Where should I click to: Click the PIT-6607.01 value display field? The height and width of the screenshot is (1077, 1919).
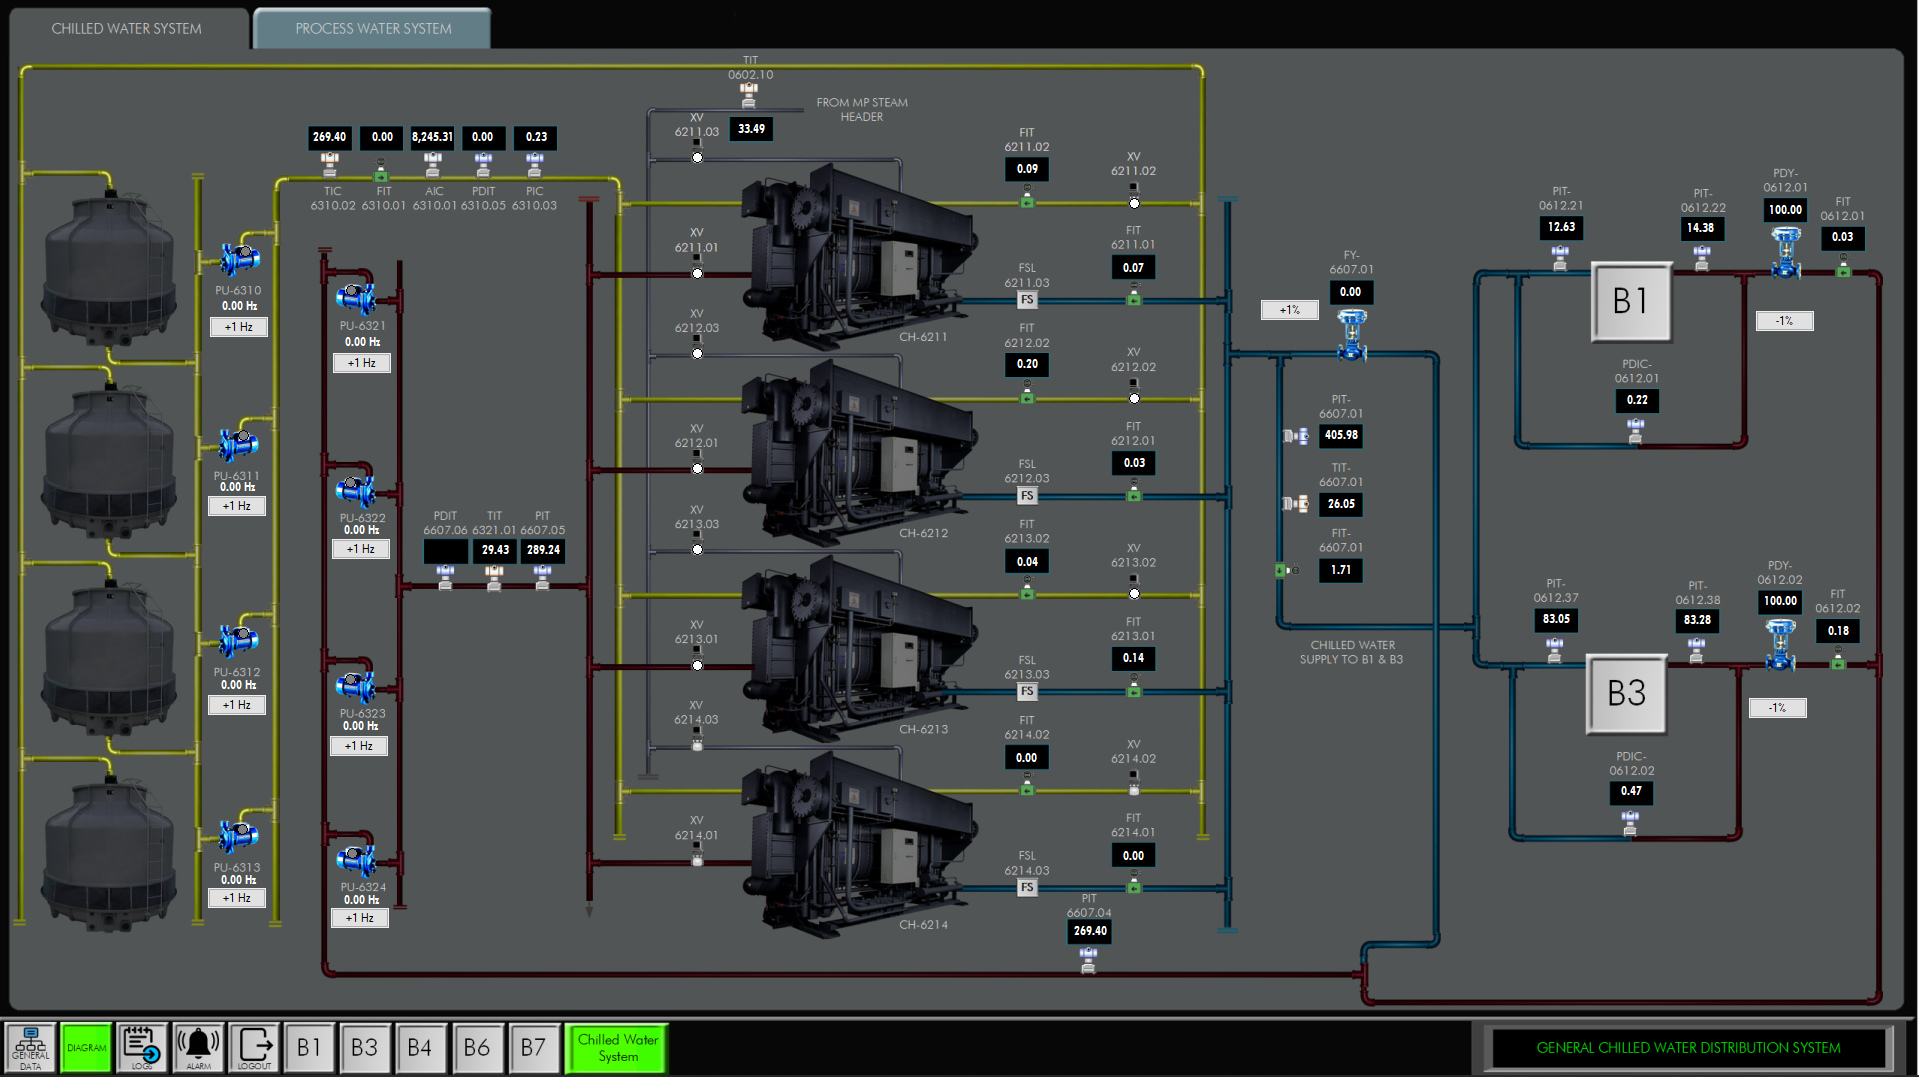click(x=1341, y=435)
